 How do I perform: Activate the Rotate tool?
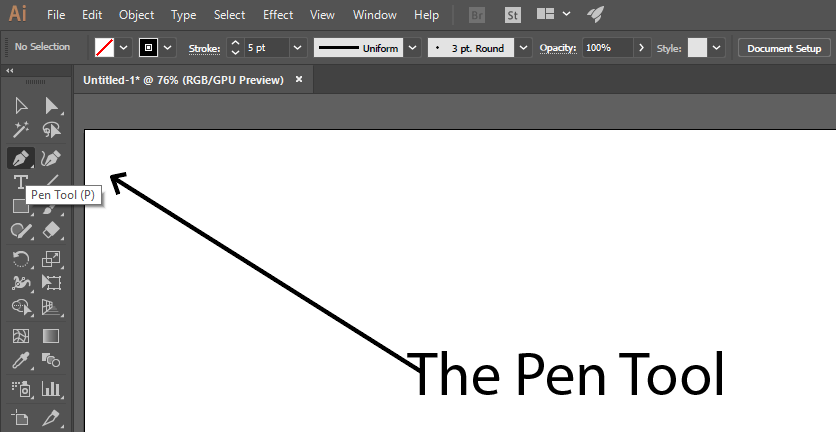click(x=20, y=258)
